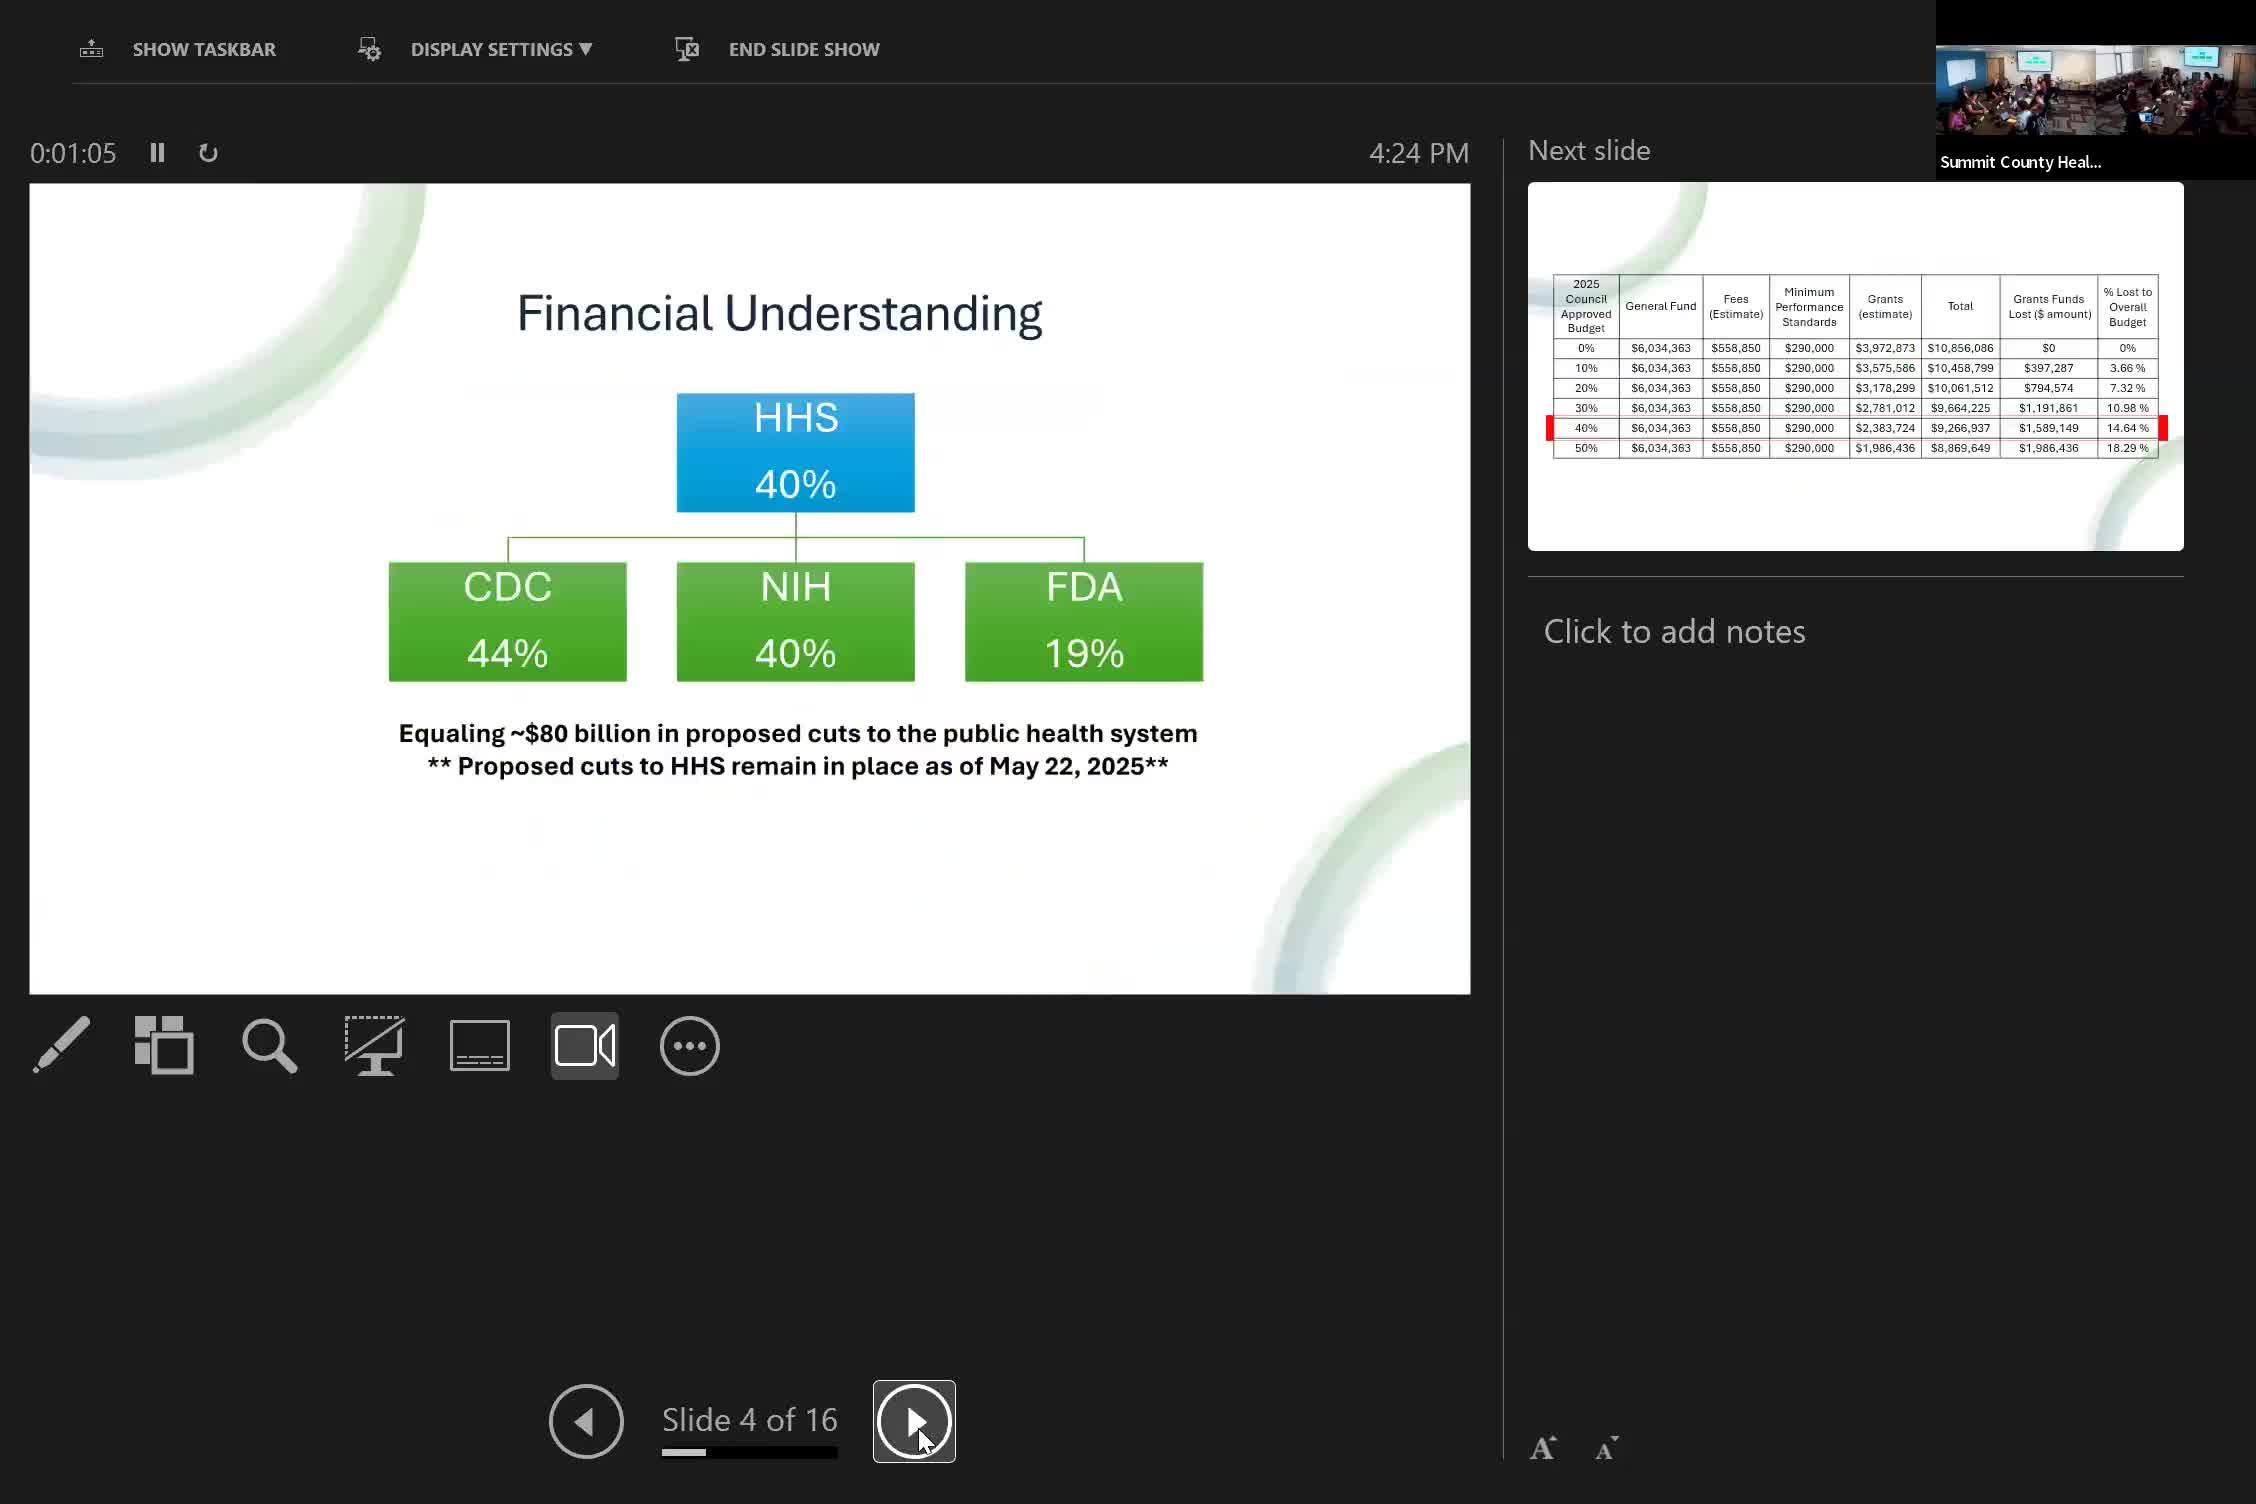Select the Zoom into slide magnifier
This screenshot has width=2256, height=1504.
click(x=269, y=1046)
